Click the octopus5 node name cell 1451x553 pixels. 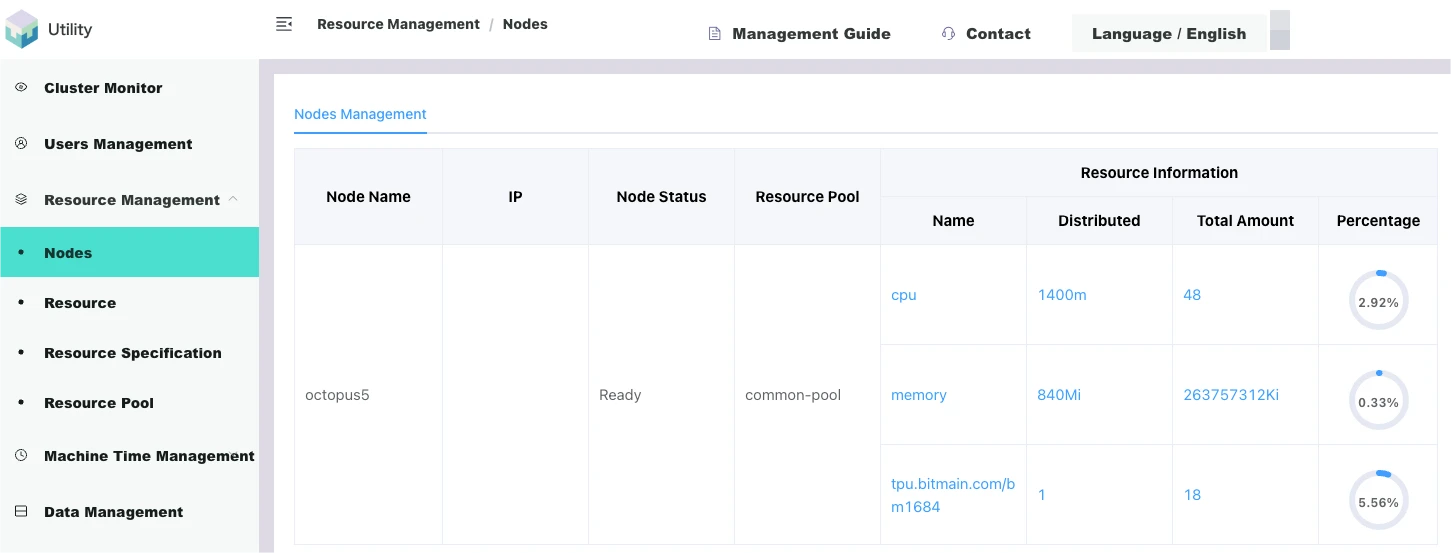coord(337,395)
